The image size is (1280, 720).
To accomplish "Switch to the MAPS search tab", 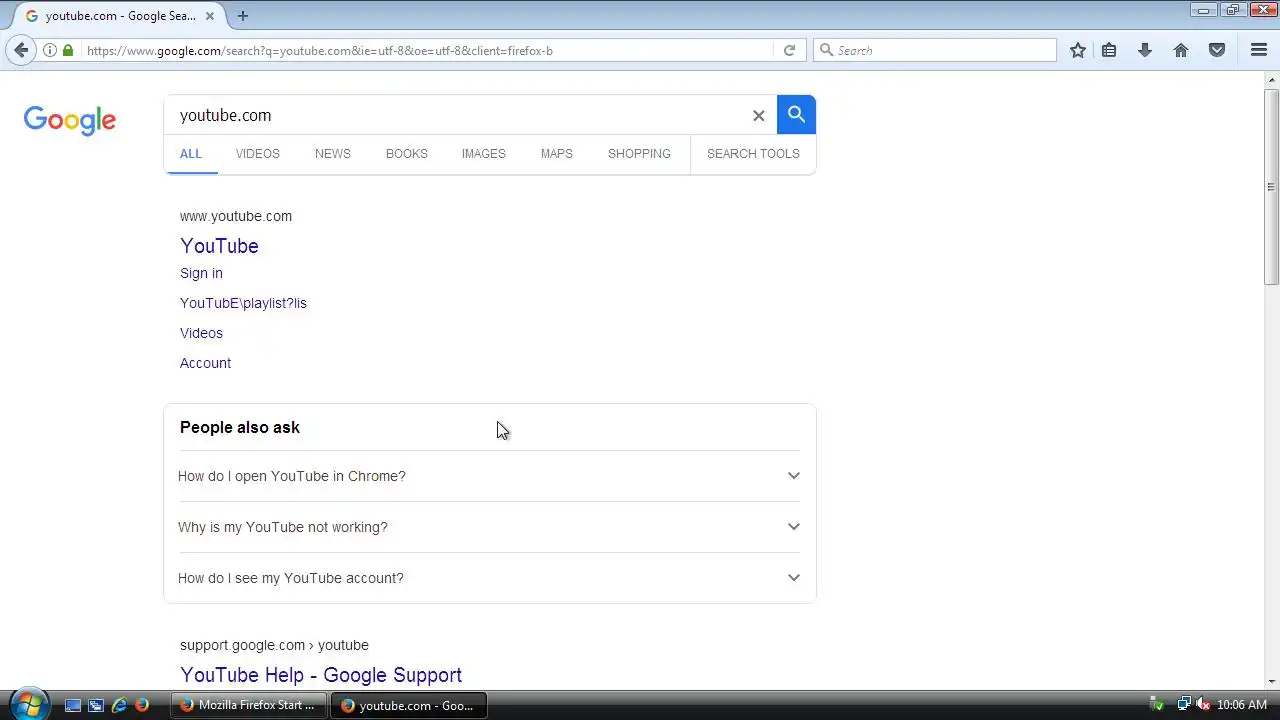I will point(557,154).
